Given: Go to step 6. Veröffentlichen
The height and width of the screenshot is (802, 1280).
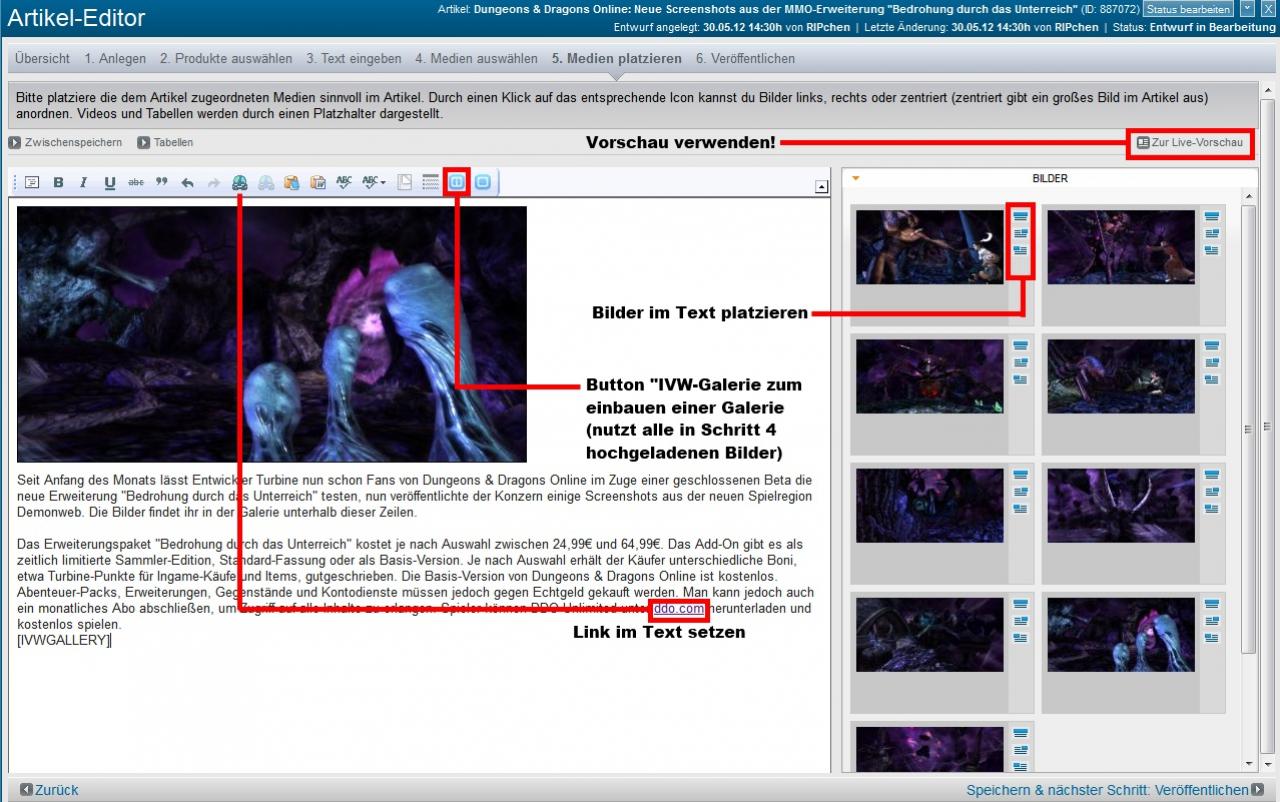Looking at the screenshot, I should (745, 59).
